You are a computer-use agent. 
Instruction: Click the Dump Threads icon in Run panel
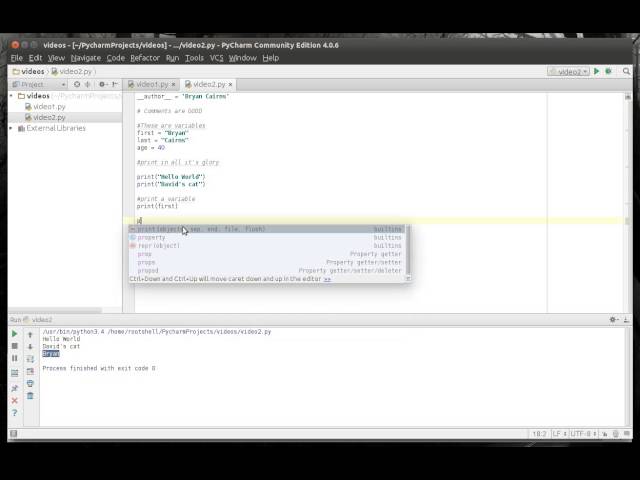tap(15, 373)
